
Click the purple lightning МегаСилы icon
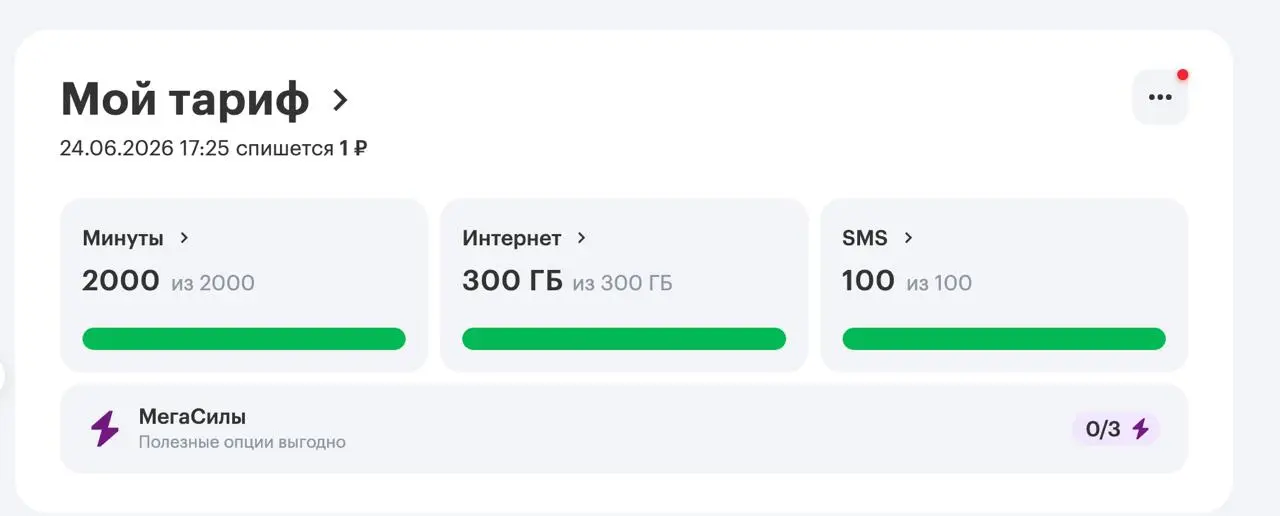pyautogui.click(x=105, y=428)
